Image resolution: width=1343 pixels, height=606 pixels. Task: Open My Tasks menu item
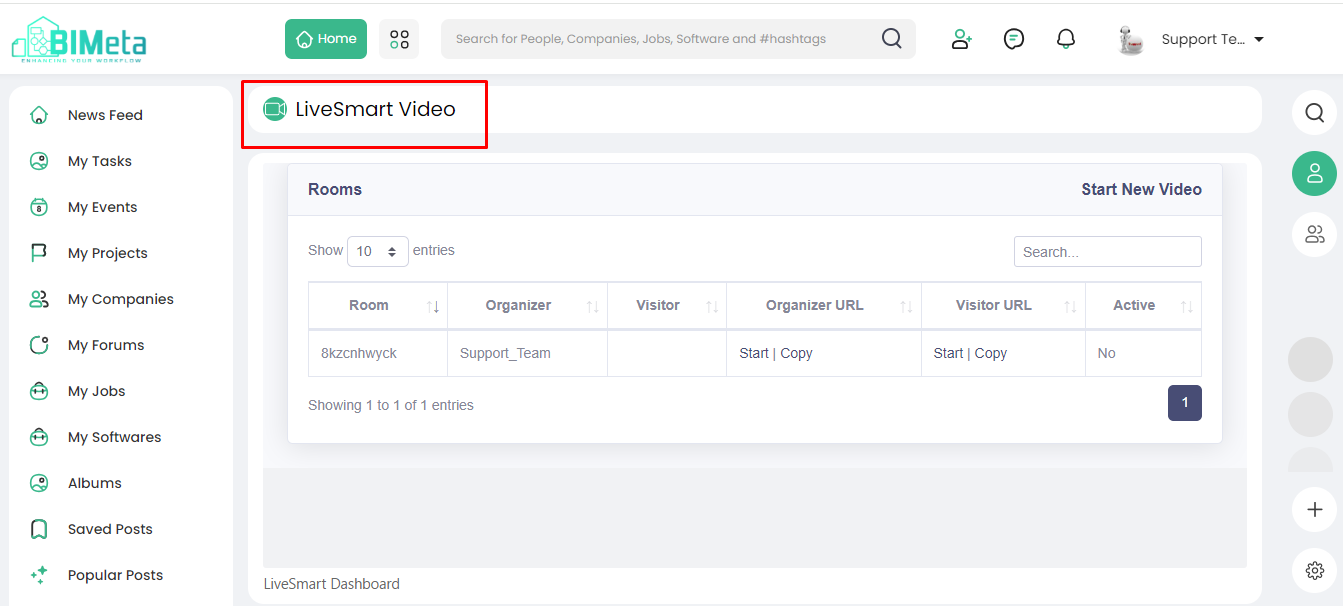point(100,161)
